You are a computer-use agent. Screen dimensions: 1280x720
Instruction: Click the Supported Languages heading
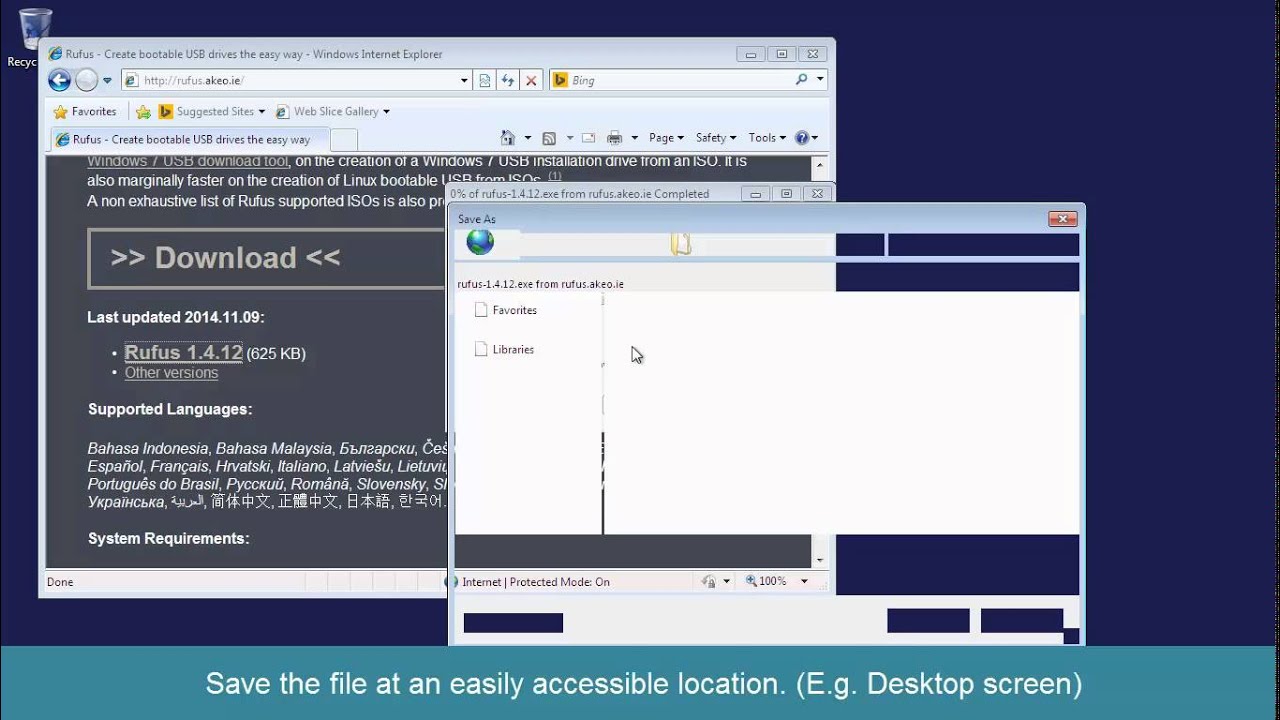click(x=170, y=409)
